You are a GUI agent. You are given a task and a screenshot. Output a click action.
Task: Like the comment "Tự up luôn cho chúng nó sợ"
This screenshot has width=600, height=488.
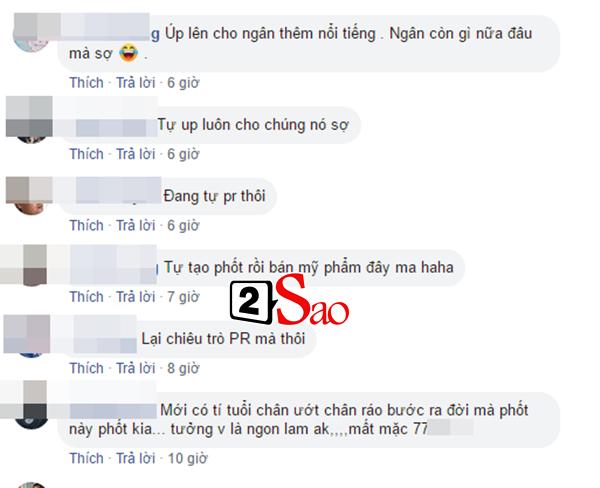(x=86, y=154)
